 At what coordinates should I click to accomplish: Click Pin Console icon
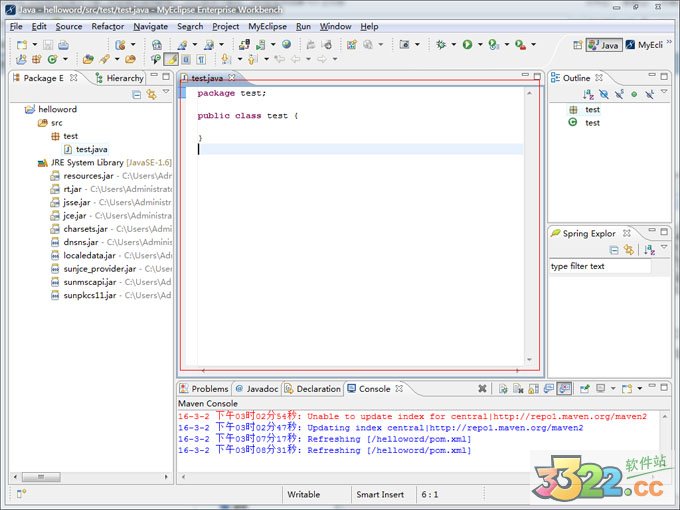click(585, 389)
